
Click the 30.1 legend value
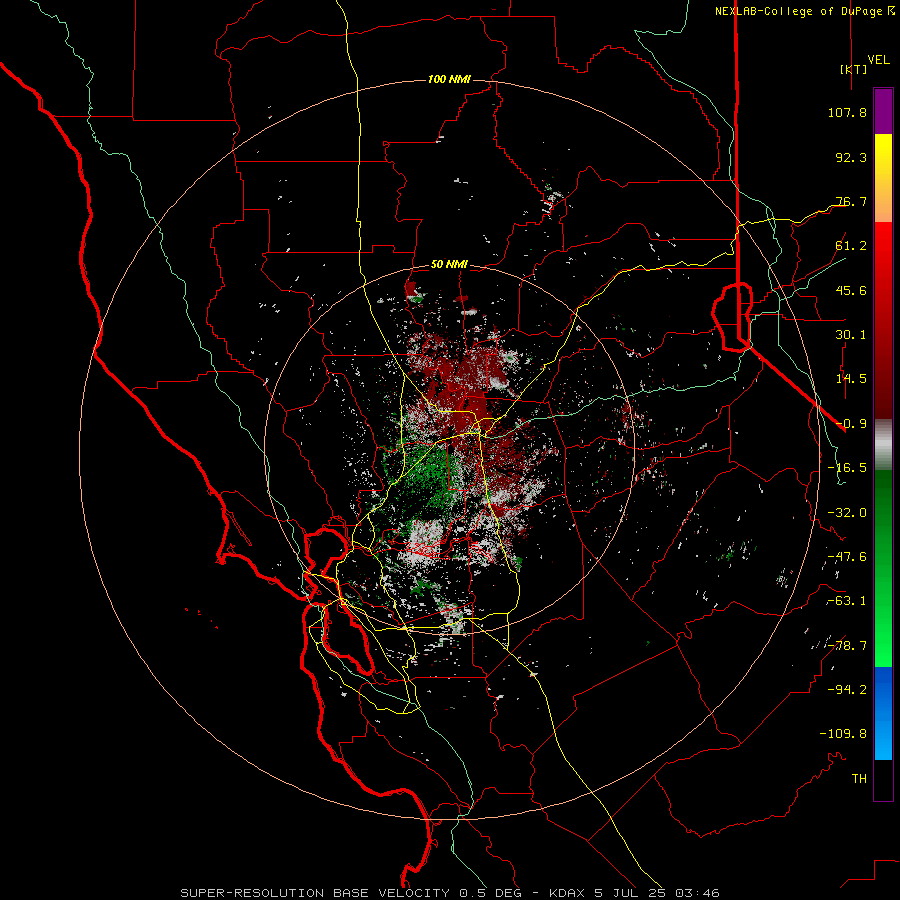pos(851,335)
